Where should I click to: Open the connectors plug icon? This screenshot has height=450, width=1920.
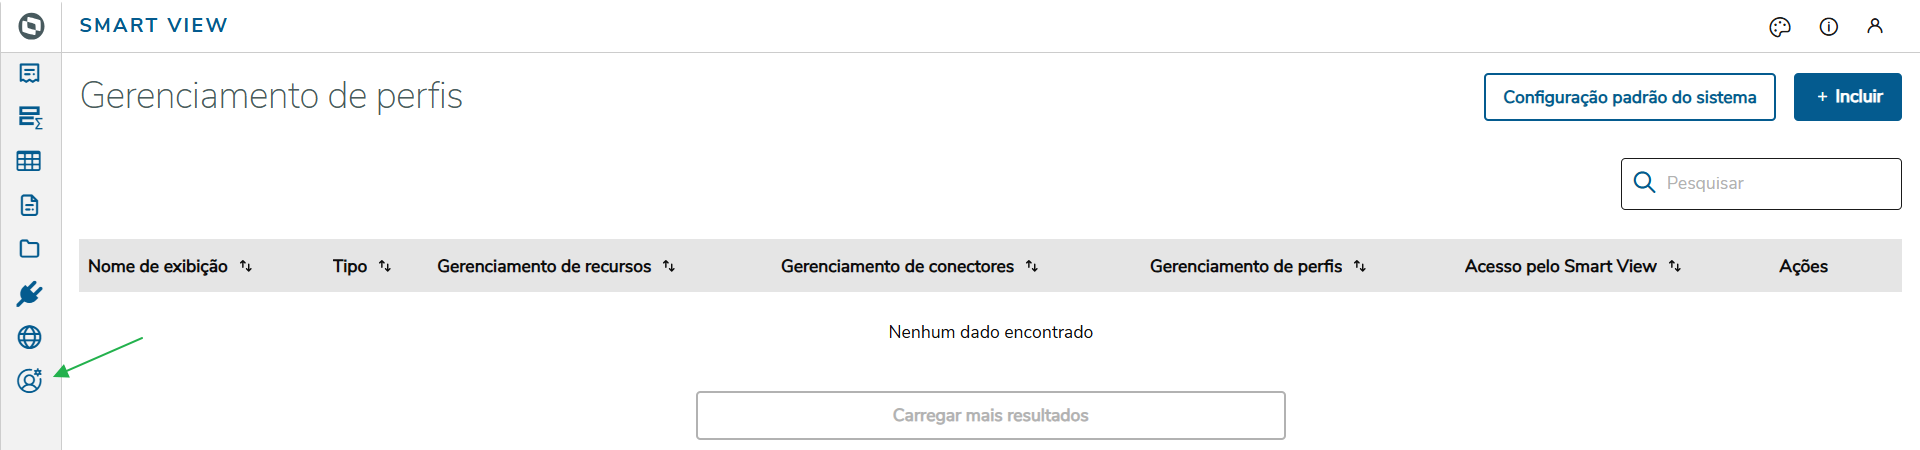(29, 293)
